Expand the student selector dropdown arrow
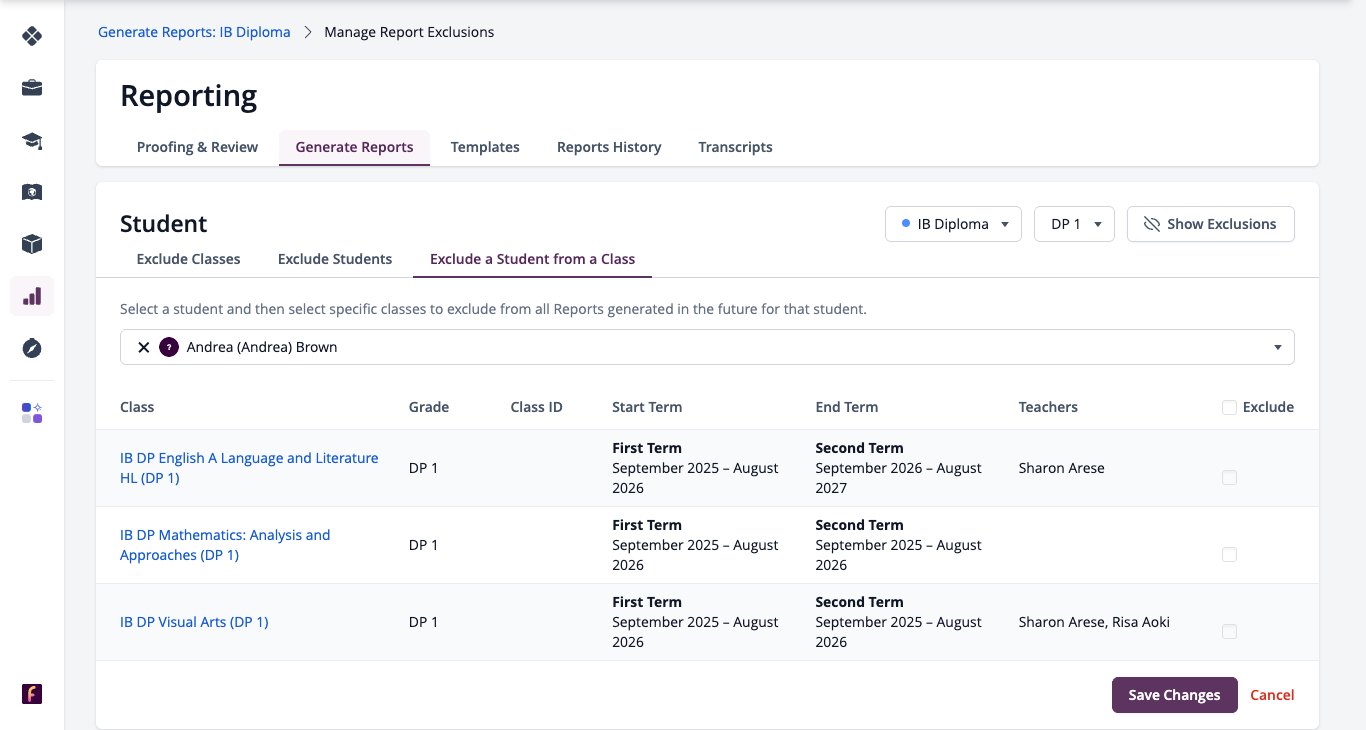The image size is (1366, 730). (1277, 347)
